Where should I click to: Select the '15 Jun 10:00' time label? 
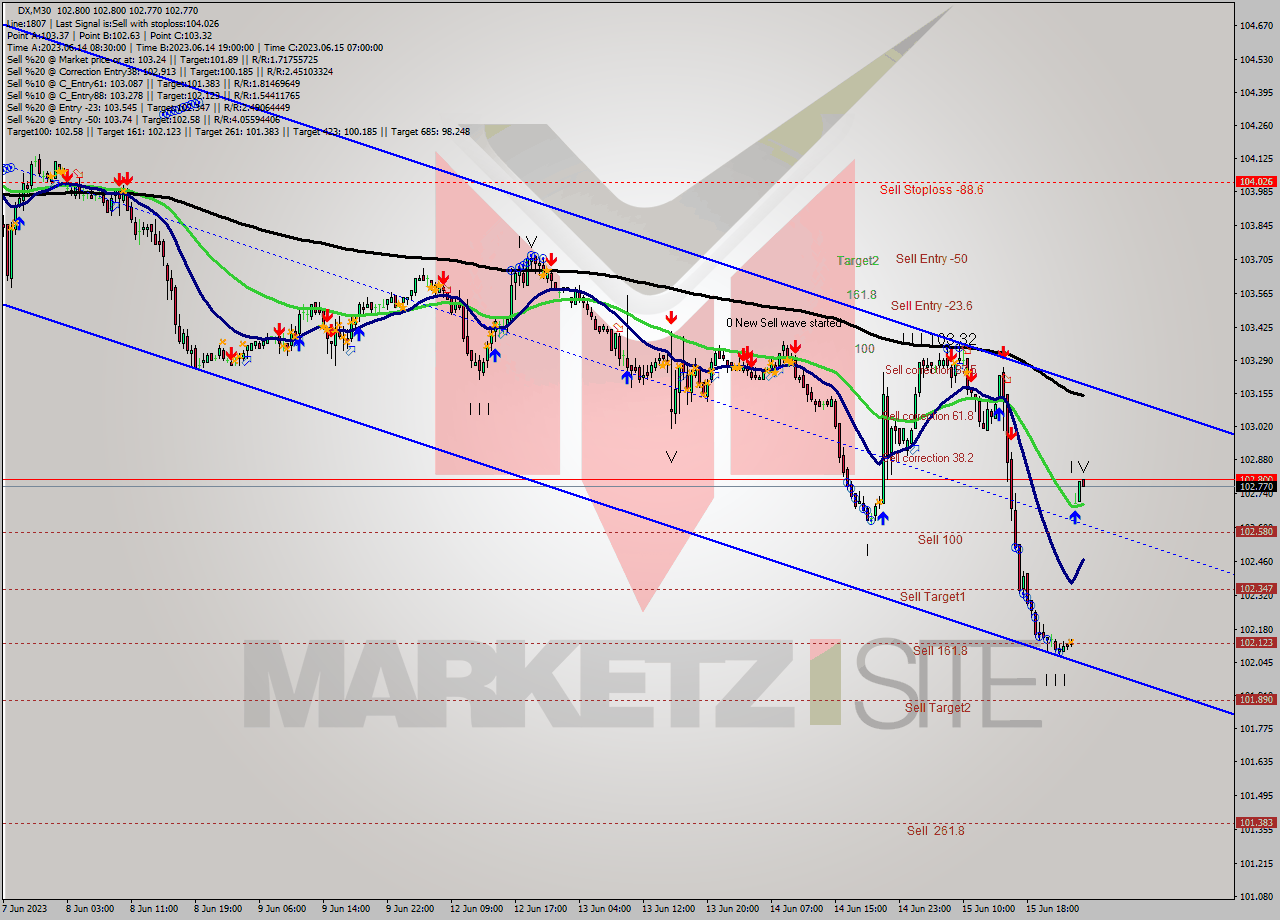988,909
